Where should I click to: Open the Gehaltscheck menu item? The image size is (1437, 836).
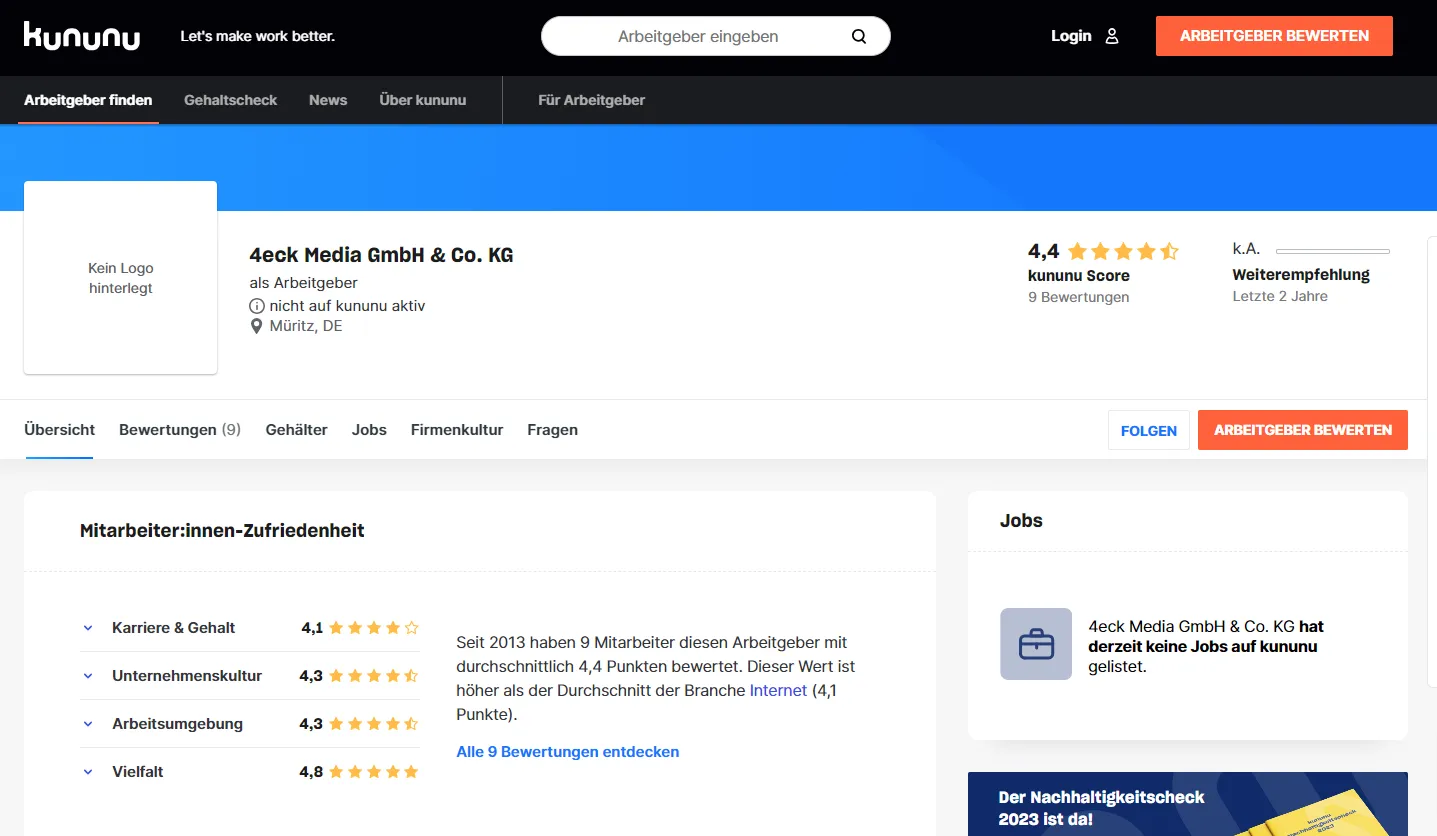pos(230,100)
